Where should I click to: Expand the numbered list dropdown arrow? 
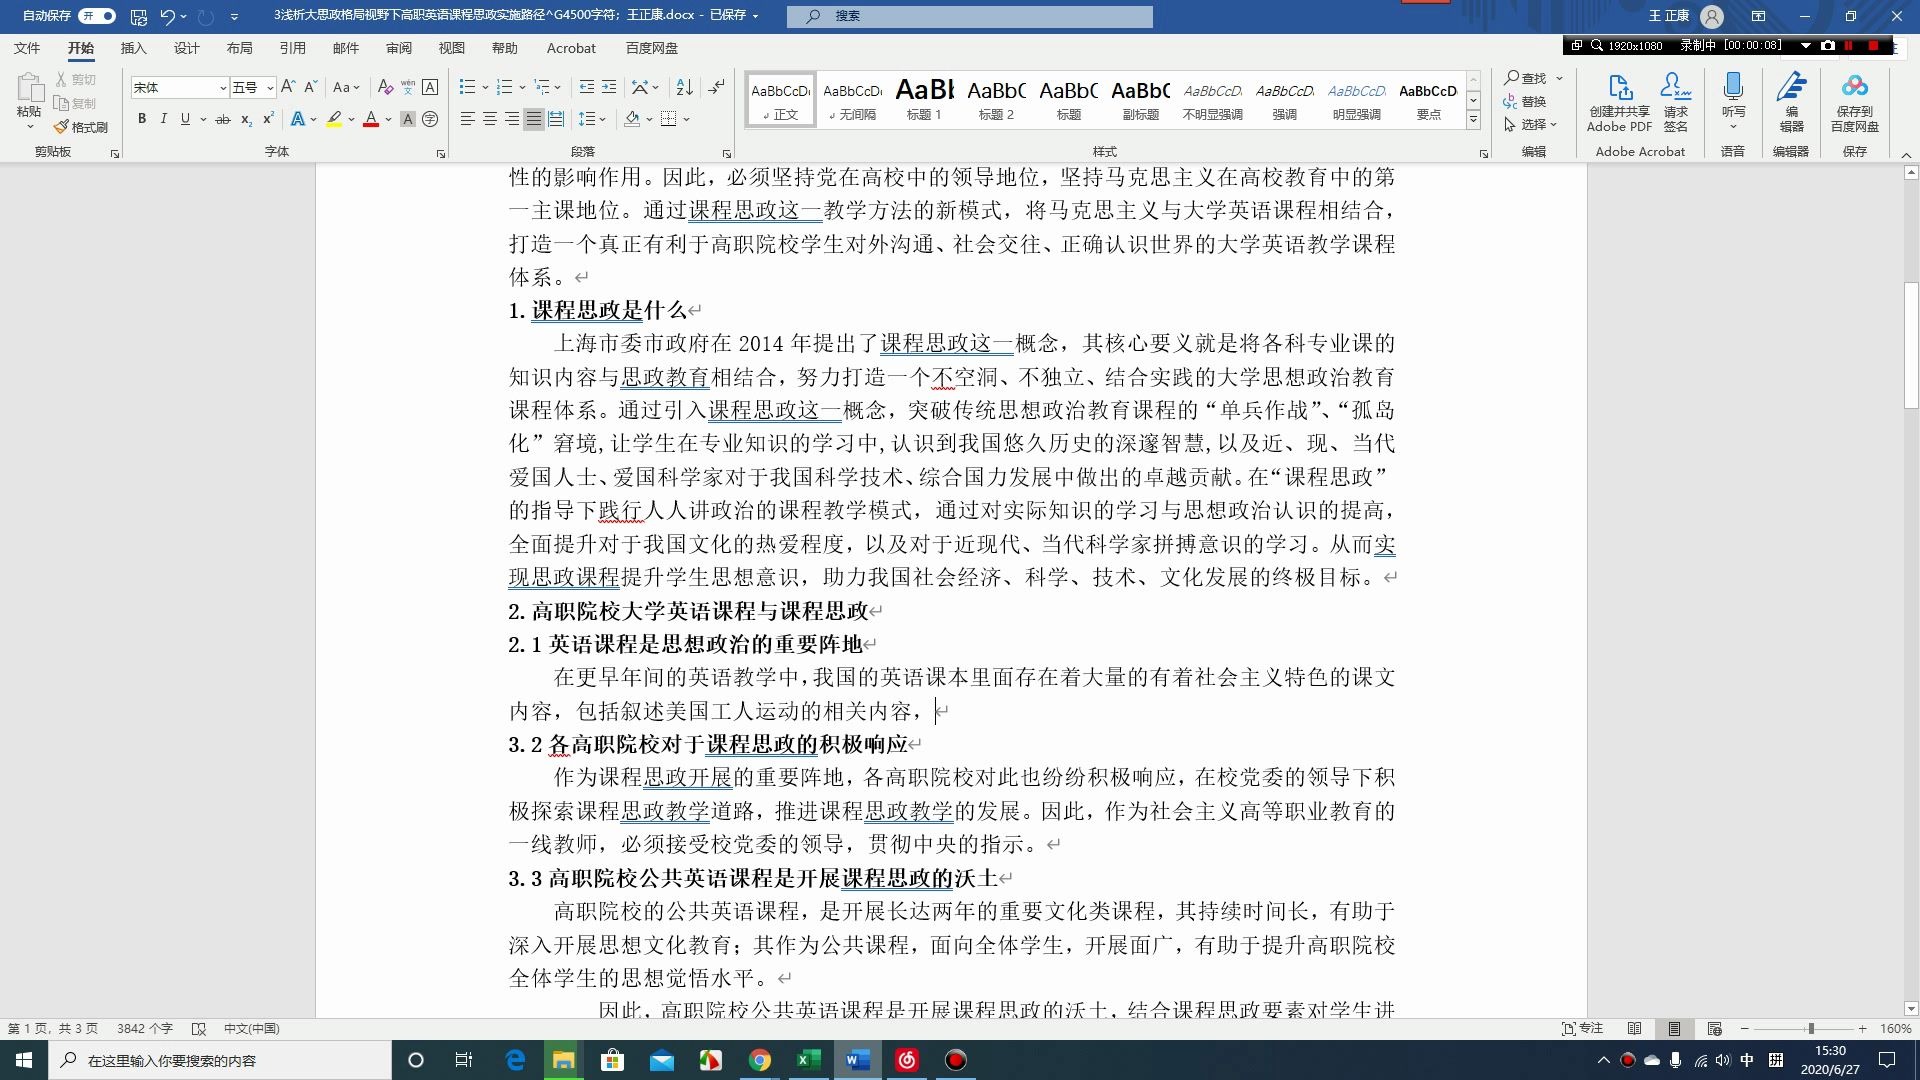point(523,87)
